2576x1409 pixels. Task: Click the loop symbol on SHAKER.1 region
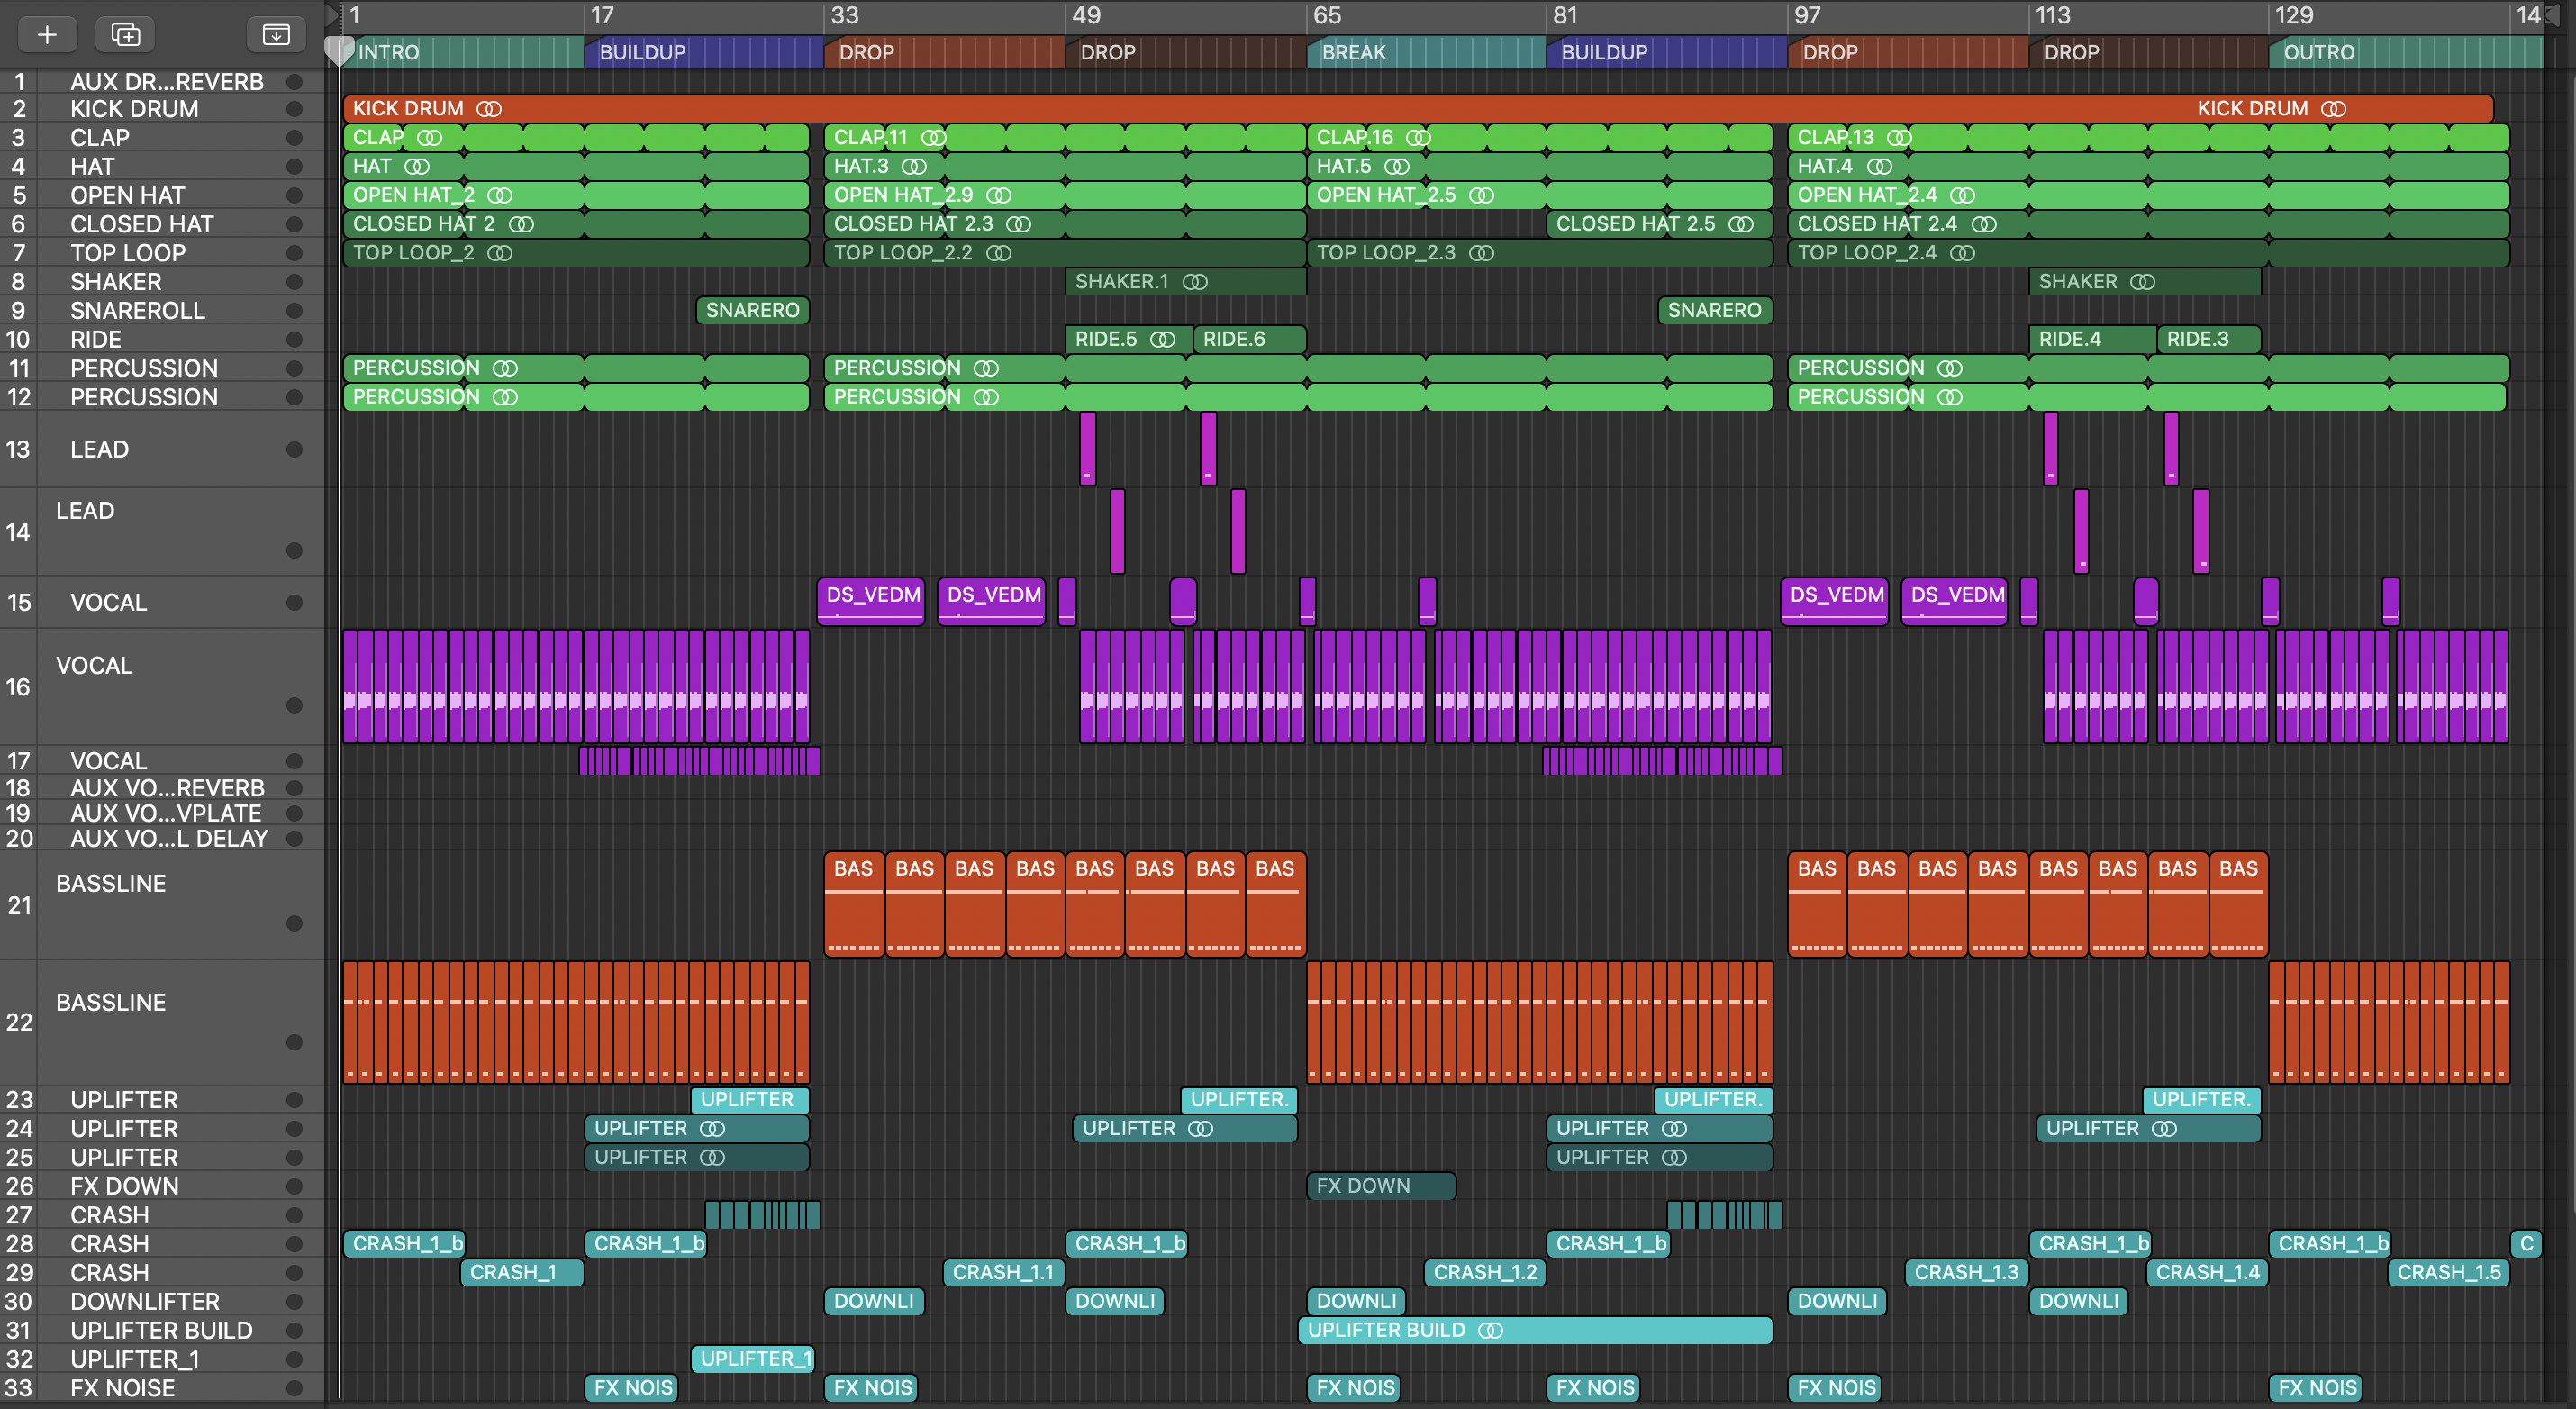1195,282
